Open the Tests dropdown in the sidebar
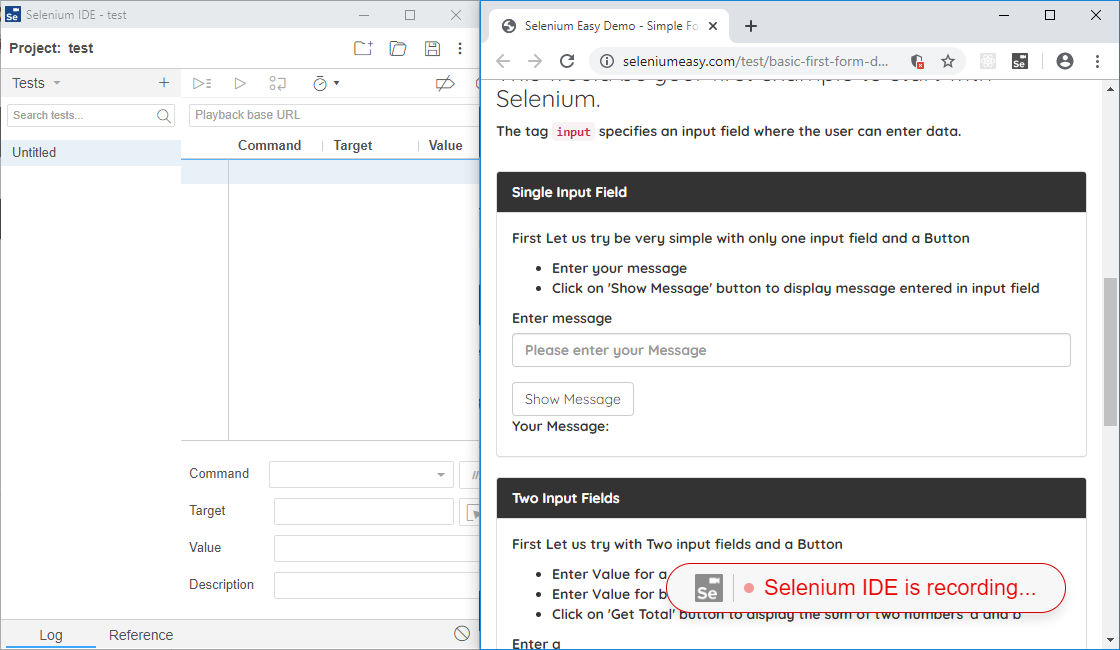 coord(38,83)
